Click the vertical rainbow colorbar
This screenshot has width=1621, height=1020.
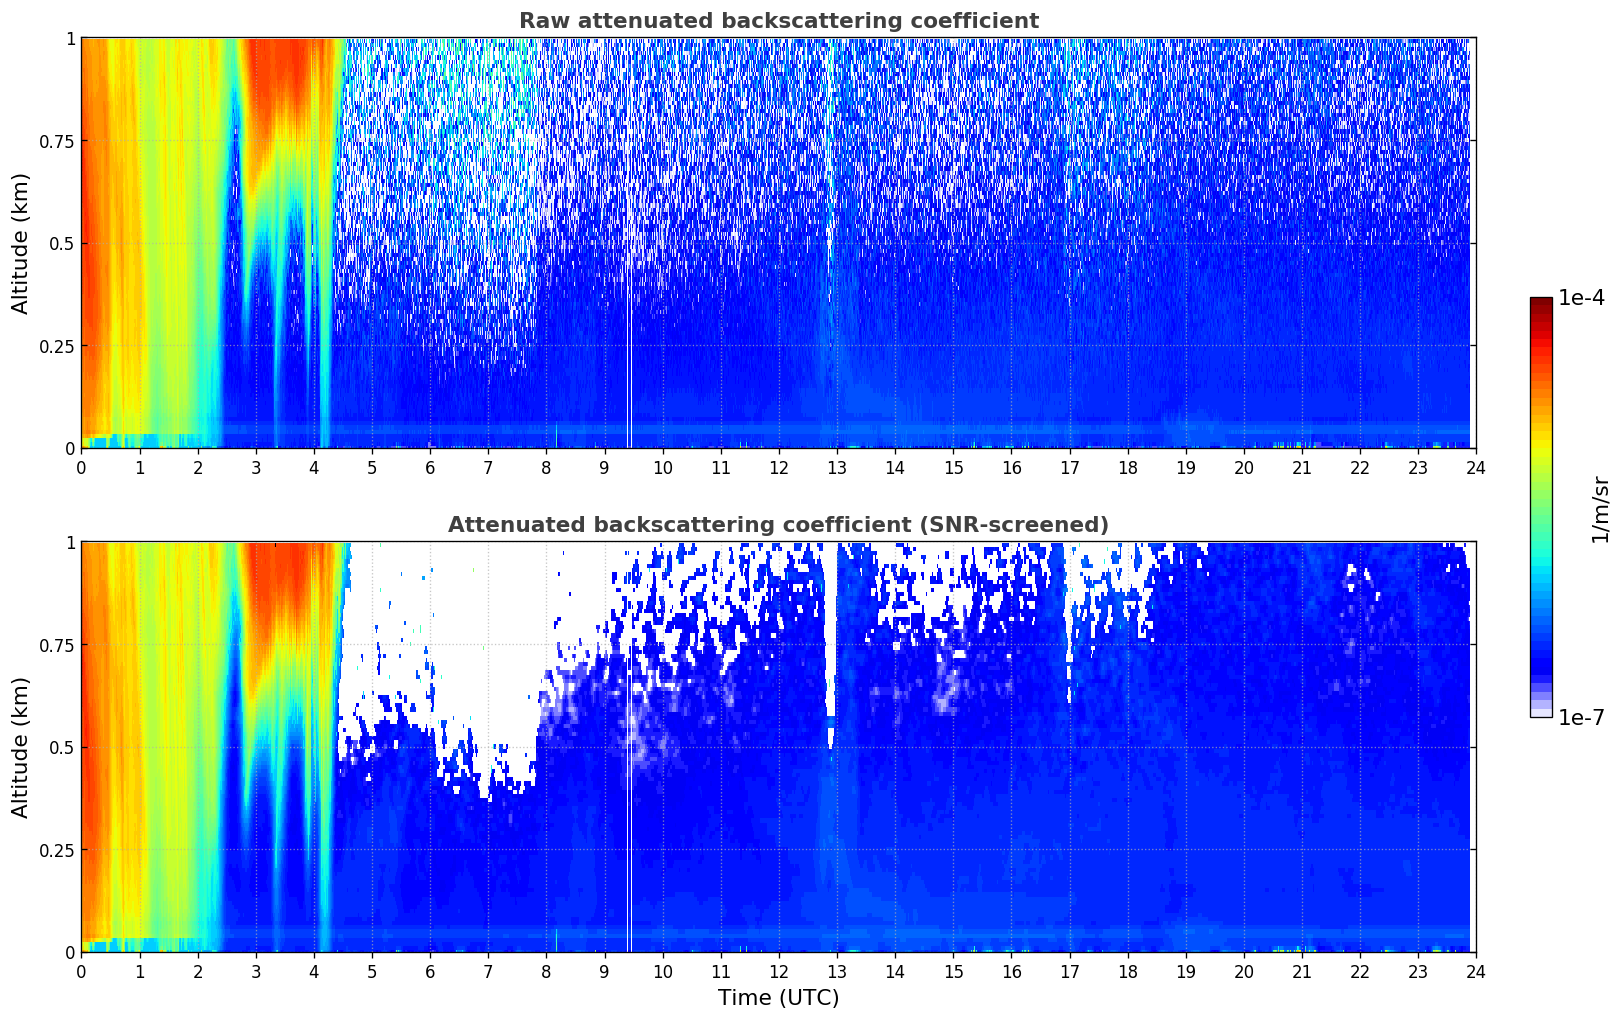(1541, 507)
